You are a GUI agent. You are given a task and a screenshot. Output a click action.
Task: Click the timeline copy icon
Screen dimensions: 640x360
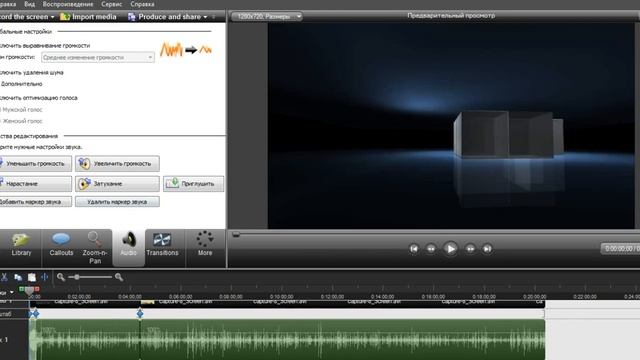pyautogui.click(x=18, y=277)
